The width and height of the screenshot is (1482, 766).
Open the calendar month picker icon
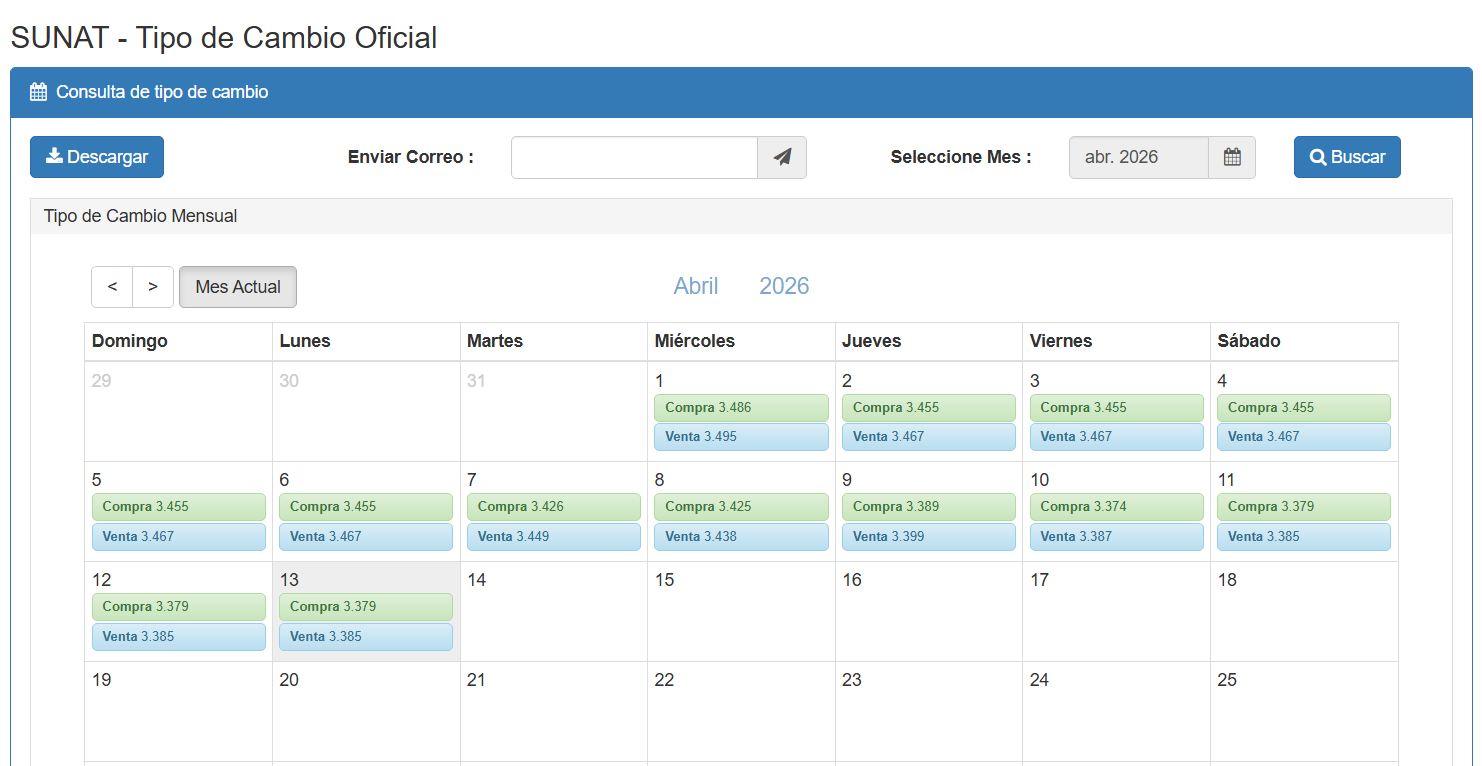(1232, 157)
